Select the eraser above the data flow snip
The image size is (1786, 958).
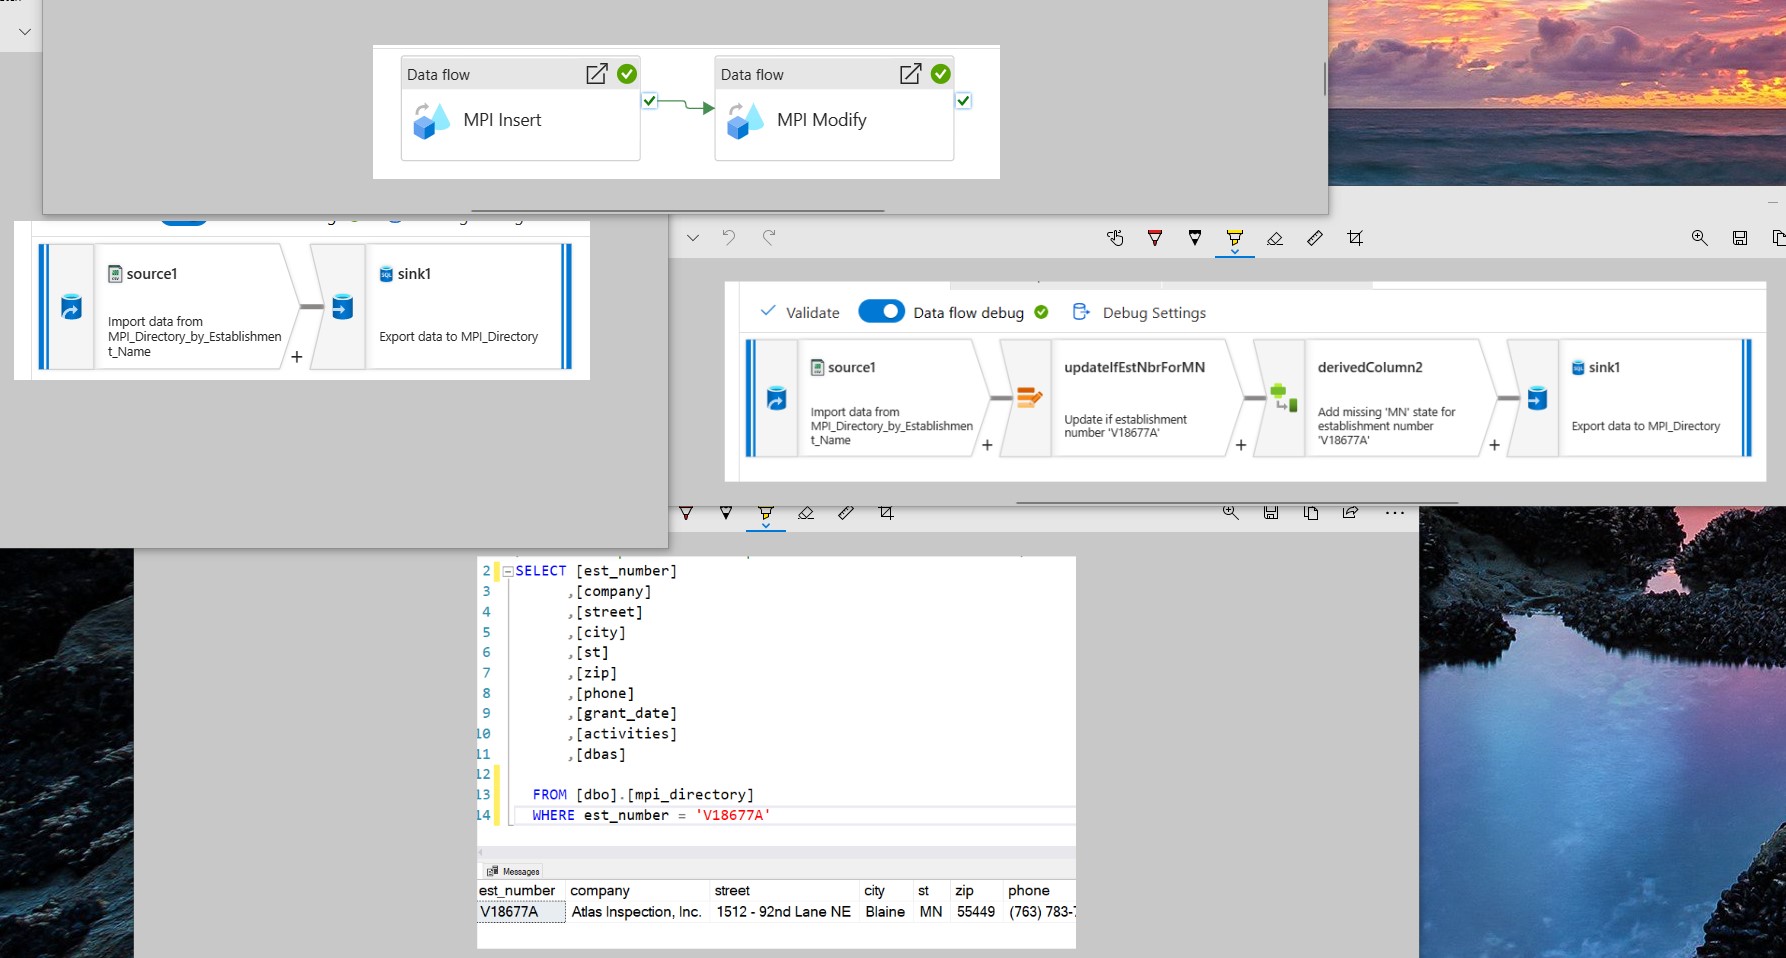1275,238
